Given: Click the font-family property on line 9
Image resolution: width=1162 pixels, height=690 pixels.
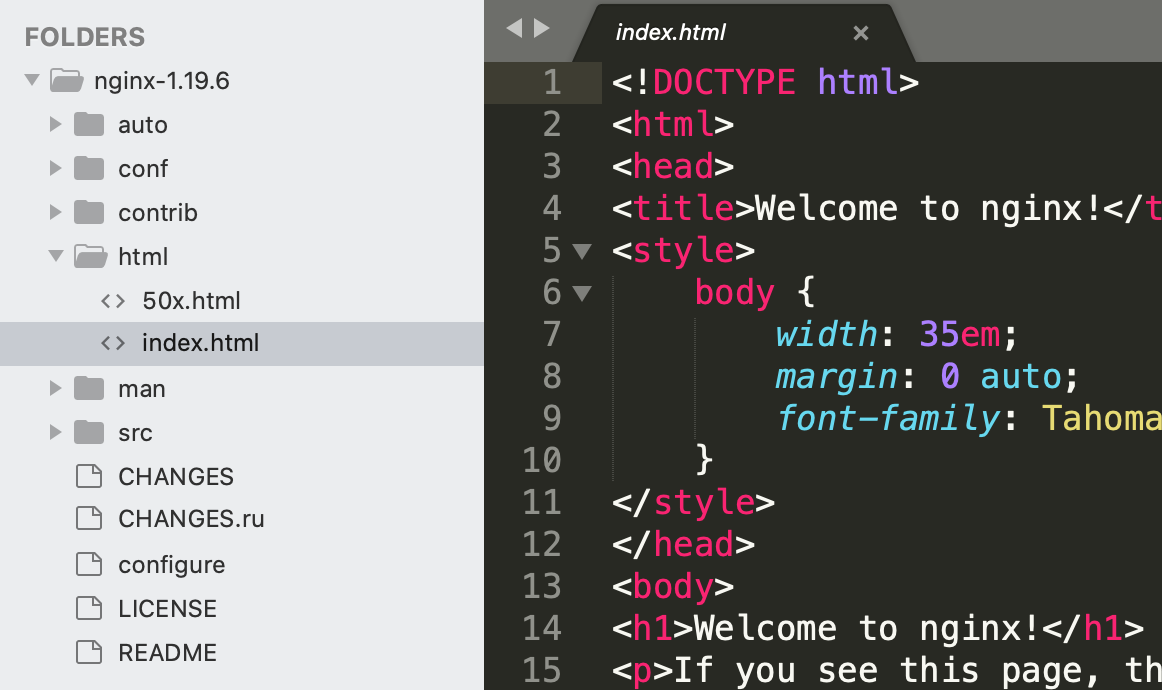Looking at the screenshot, I should (888, 419).
